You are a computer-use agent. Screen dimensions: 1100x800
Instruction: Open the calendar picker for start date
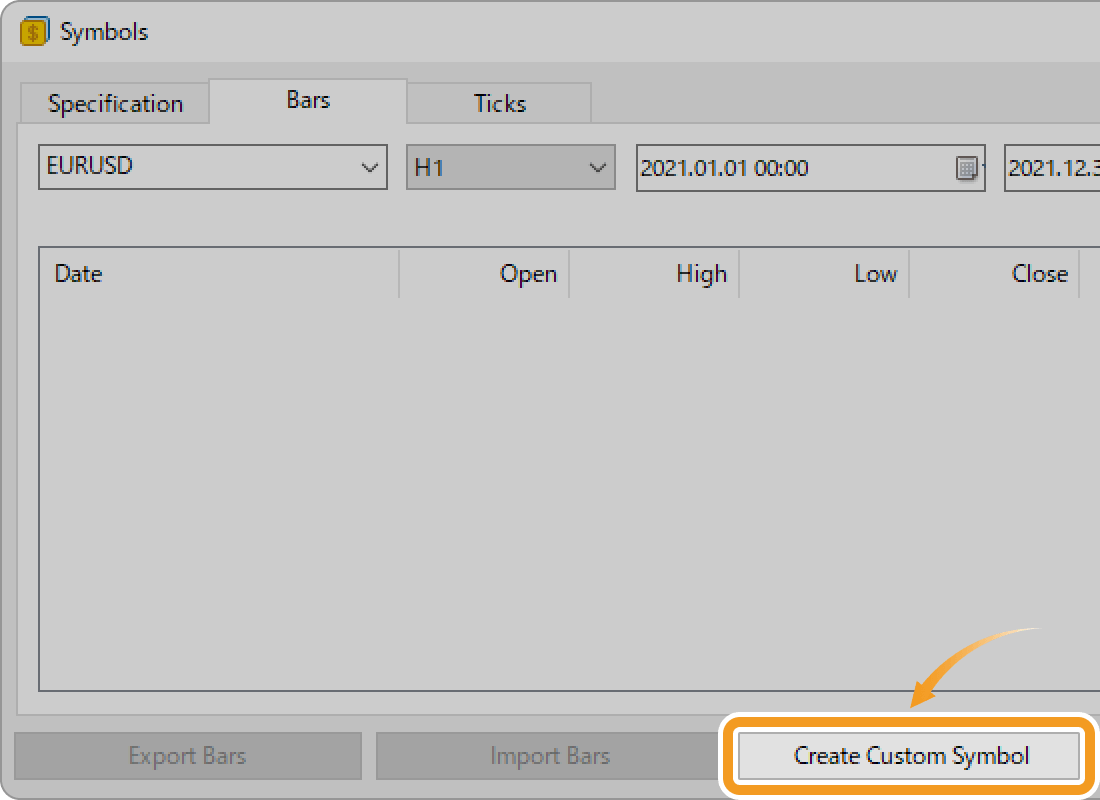967,168
